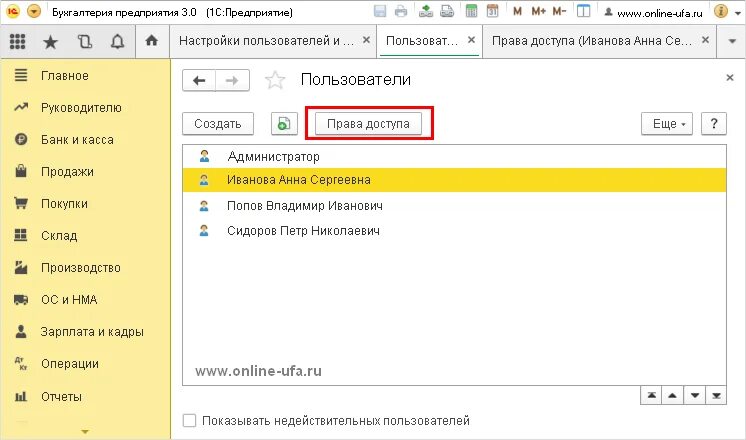The image size is (746, 440).
Task: Click user icon beside Попов Владимир Иванович
Action: (204, 205)
